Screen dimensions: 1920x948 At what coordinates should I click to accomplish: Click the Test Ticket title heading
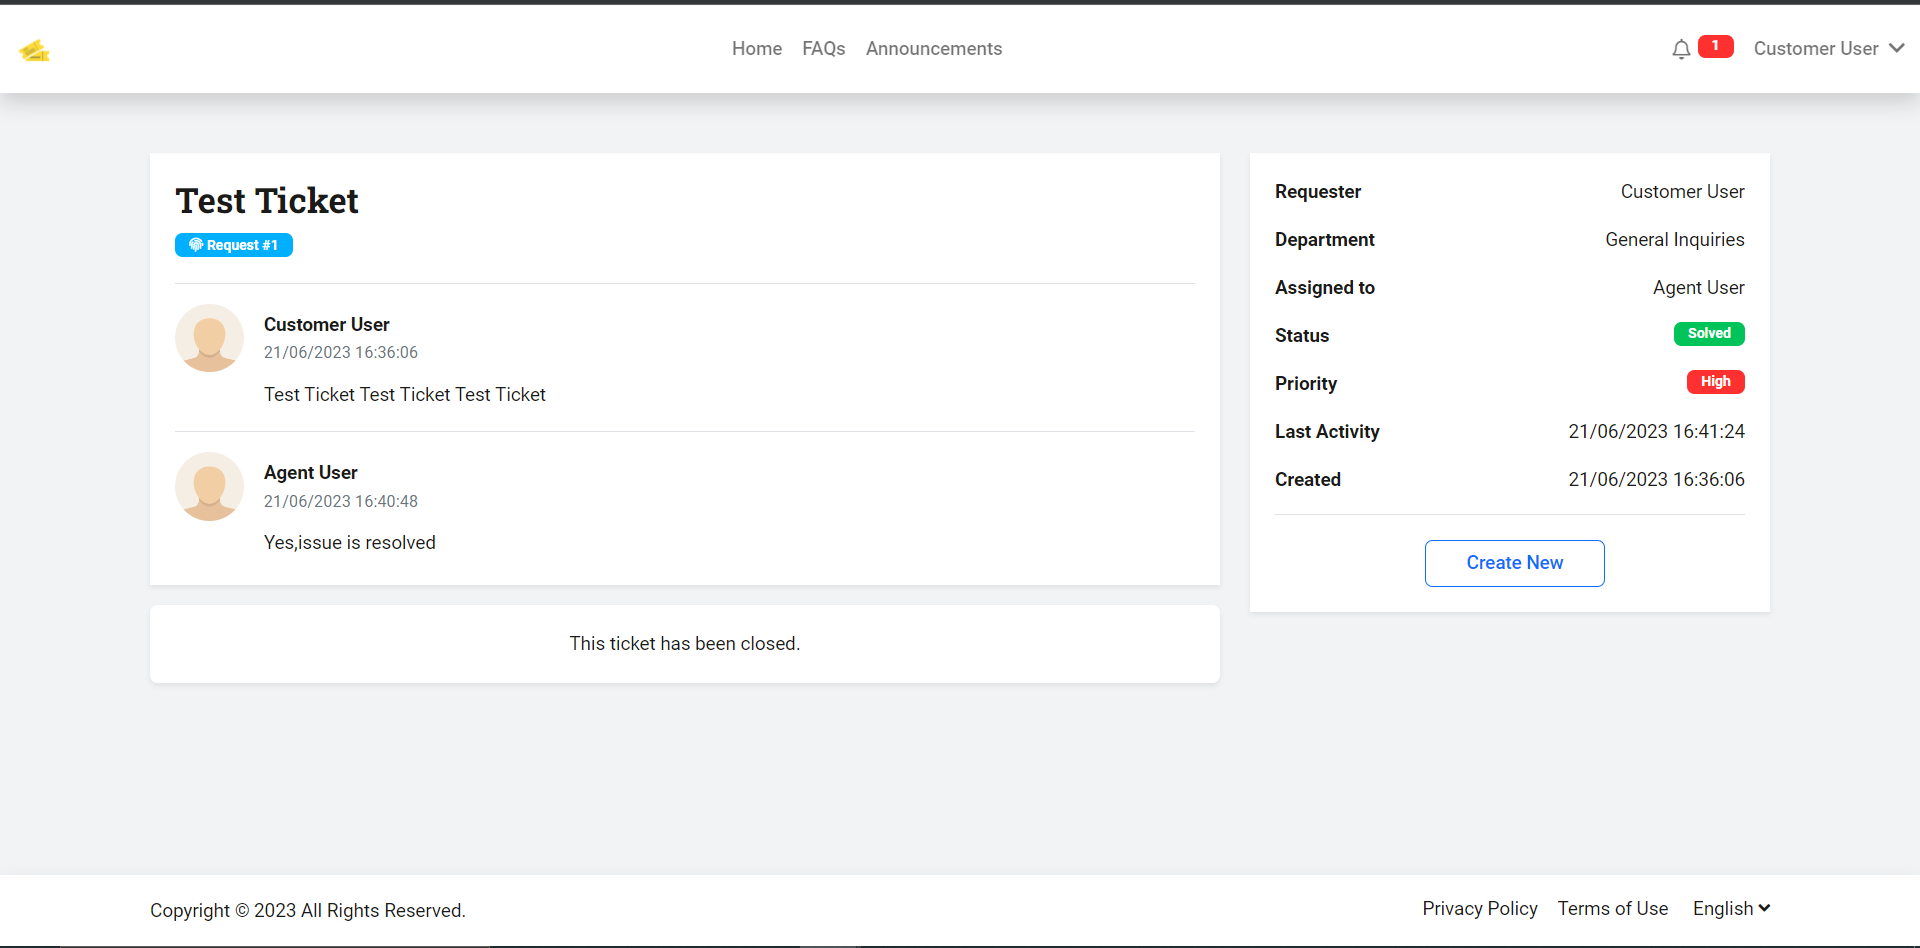click(266, 200)
